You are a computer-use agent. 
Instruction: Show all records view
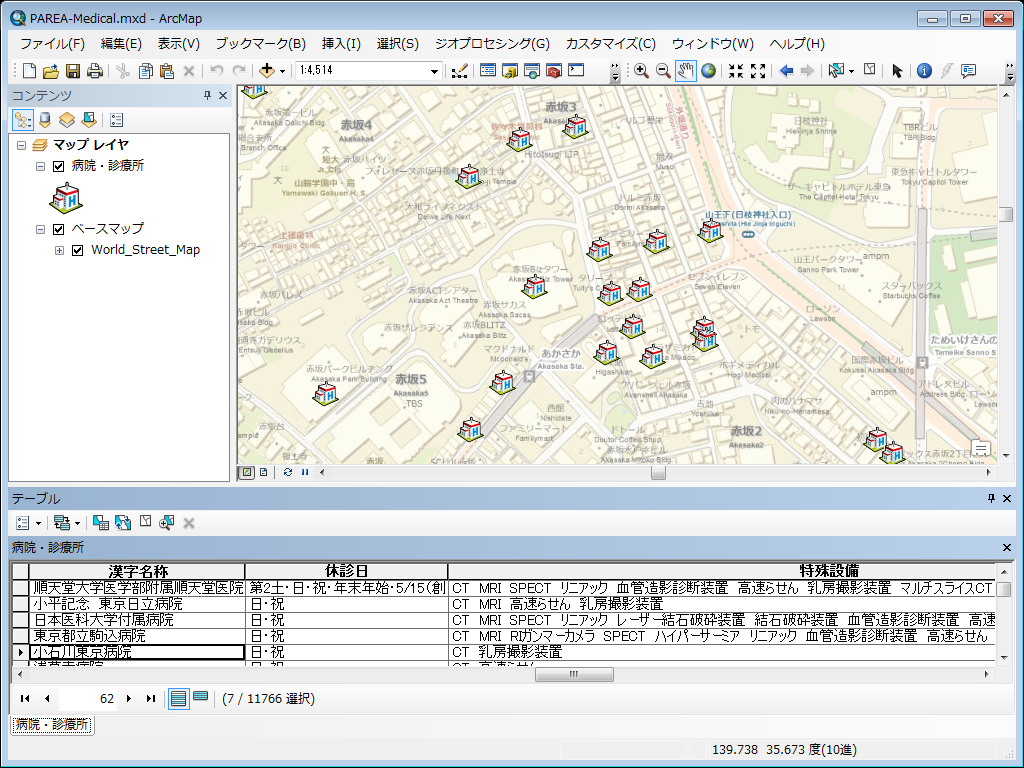pos(178,699)
